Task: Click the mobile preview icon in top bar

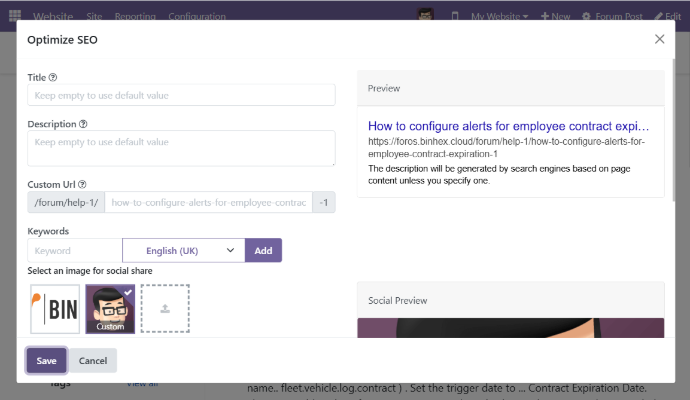Action: tap(455, 17)
